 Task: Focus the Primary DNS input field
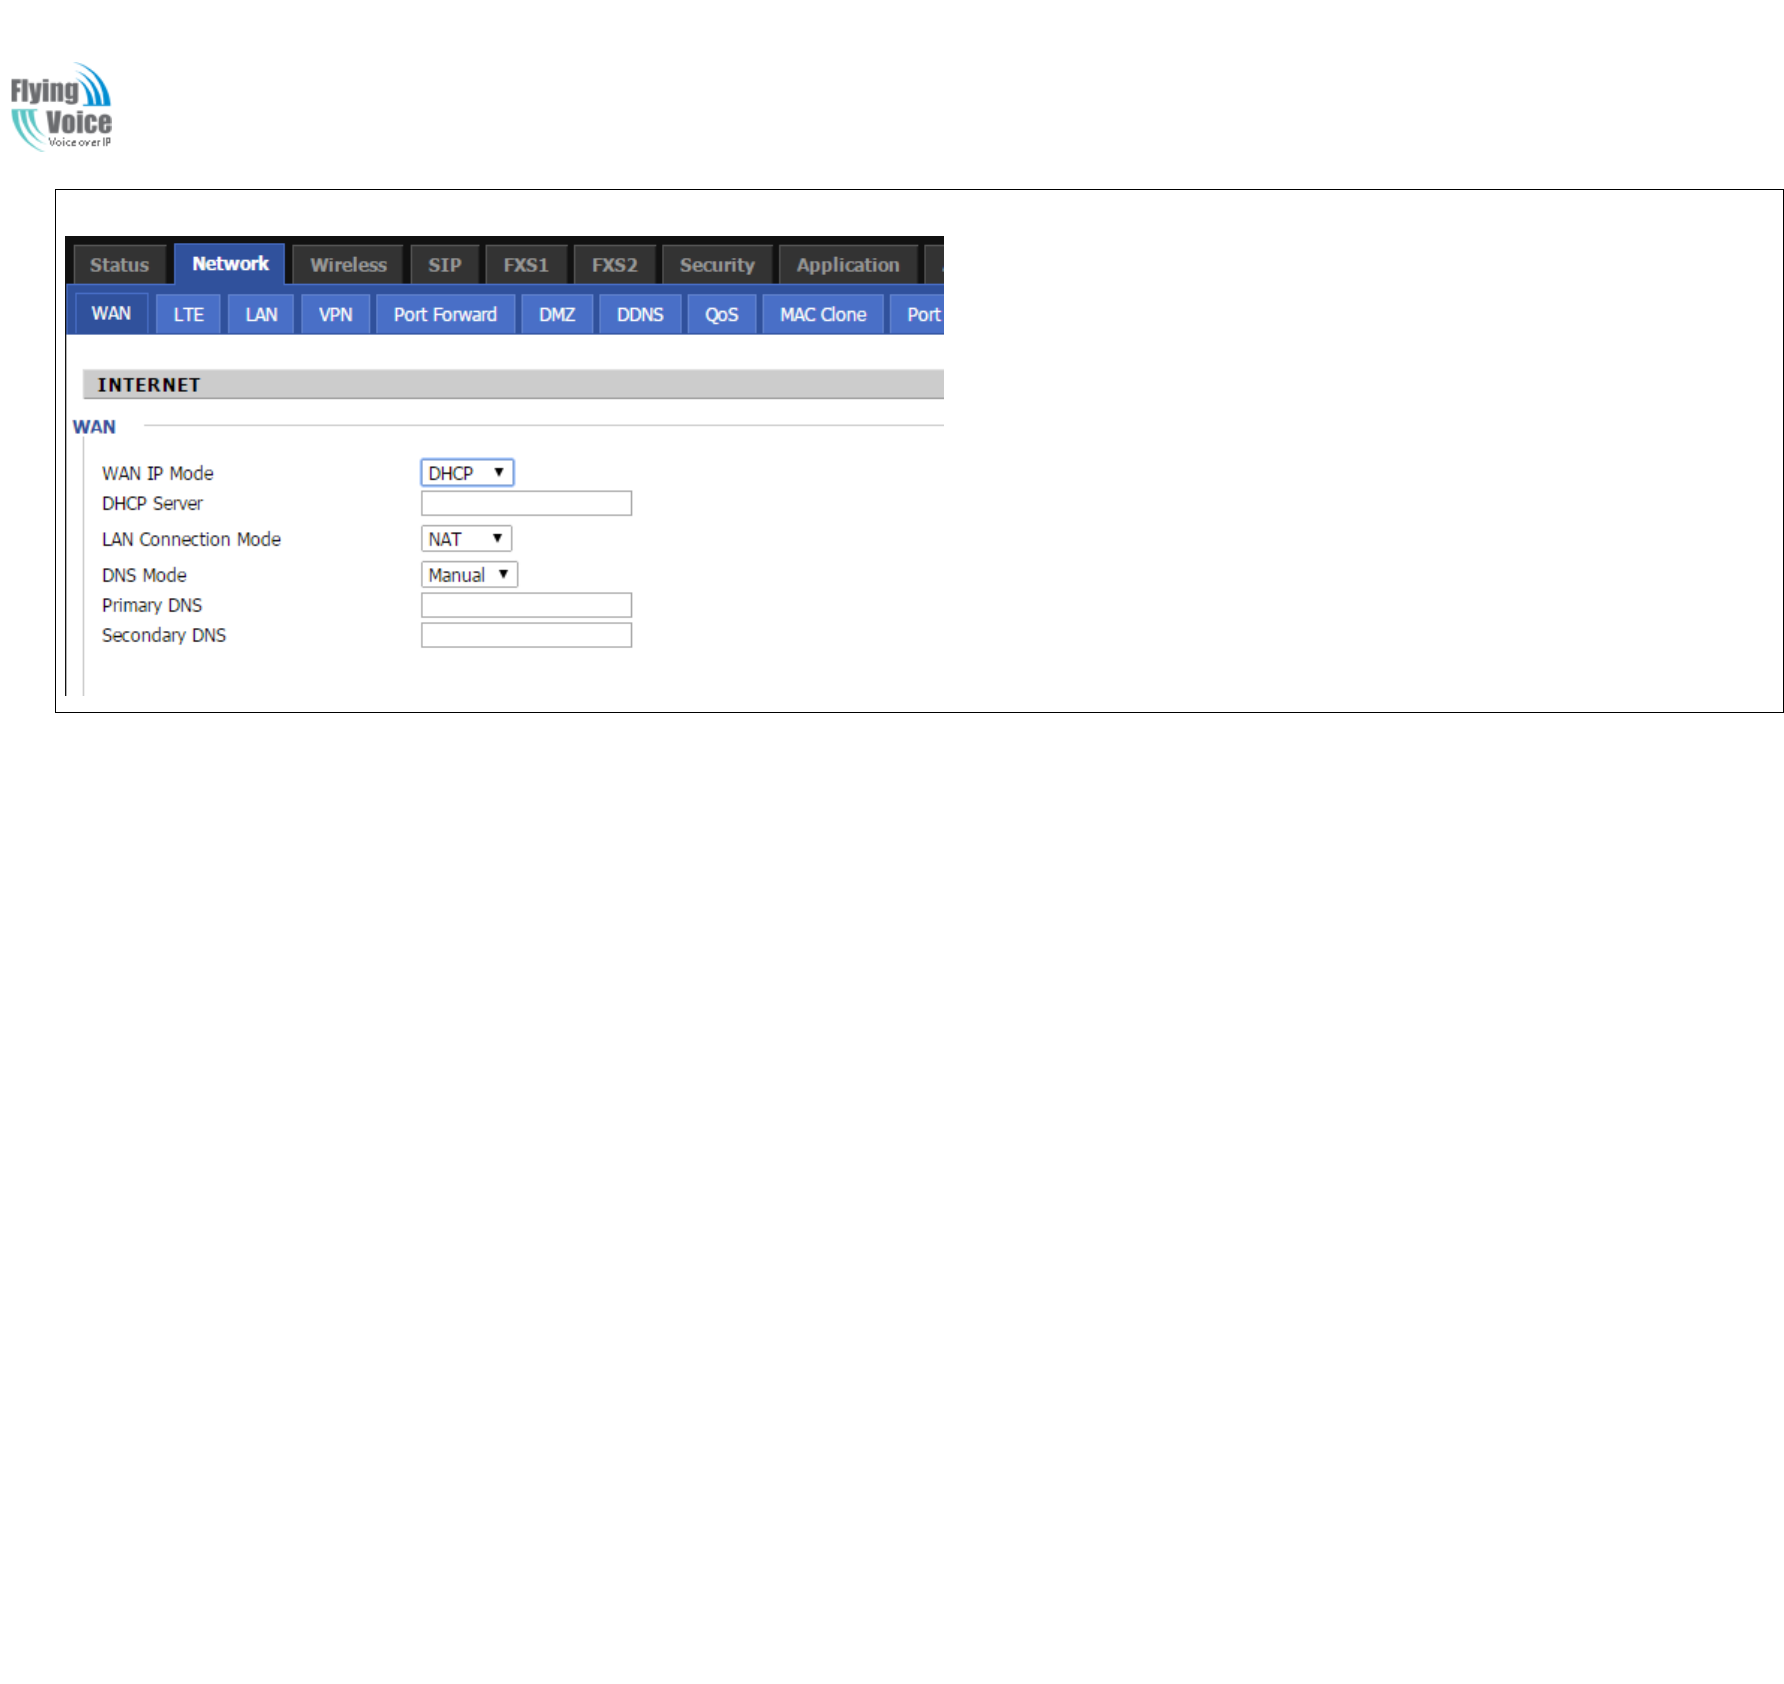point(526,605)
